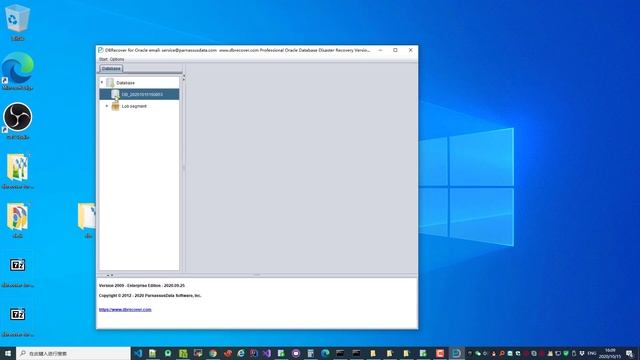
Task: Select the highlighted DB_2020 tree entry
Action: (139, 94)
